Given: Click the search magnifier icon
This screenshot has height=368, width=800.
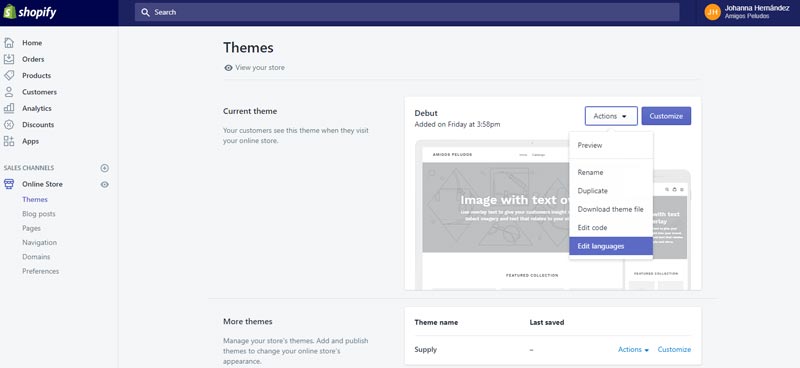Looking at the screenshot, I should 145,12.
